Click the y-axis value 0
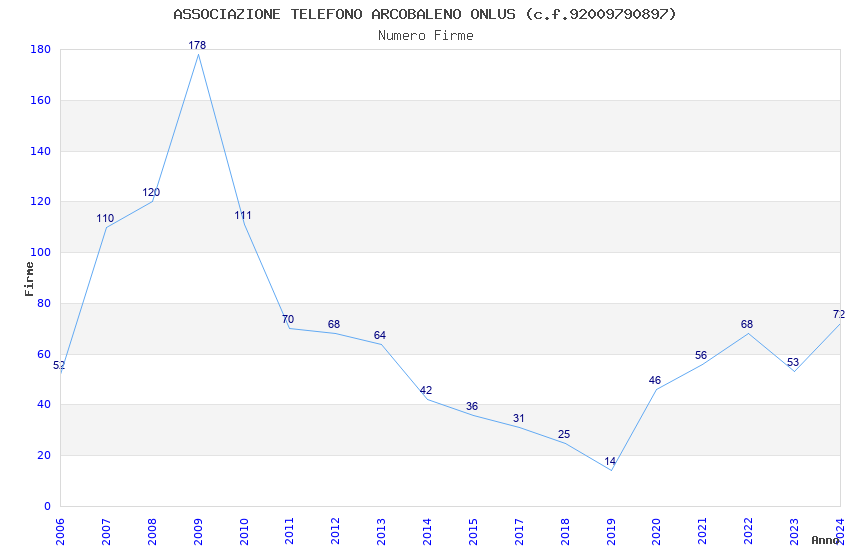Viewport: 850px width, 550px height. coord(47,507)
